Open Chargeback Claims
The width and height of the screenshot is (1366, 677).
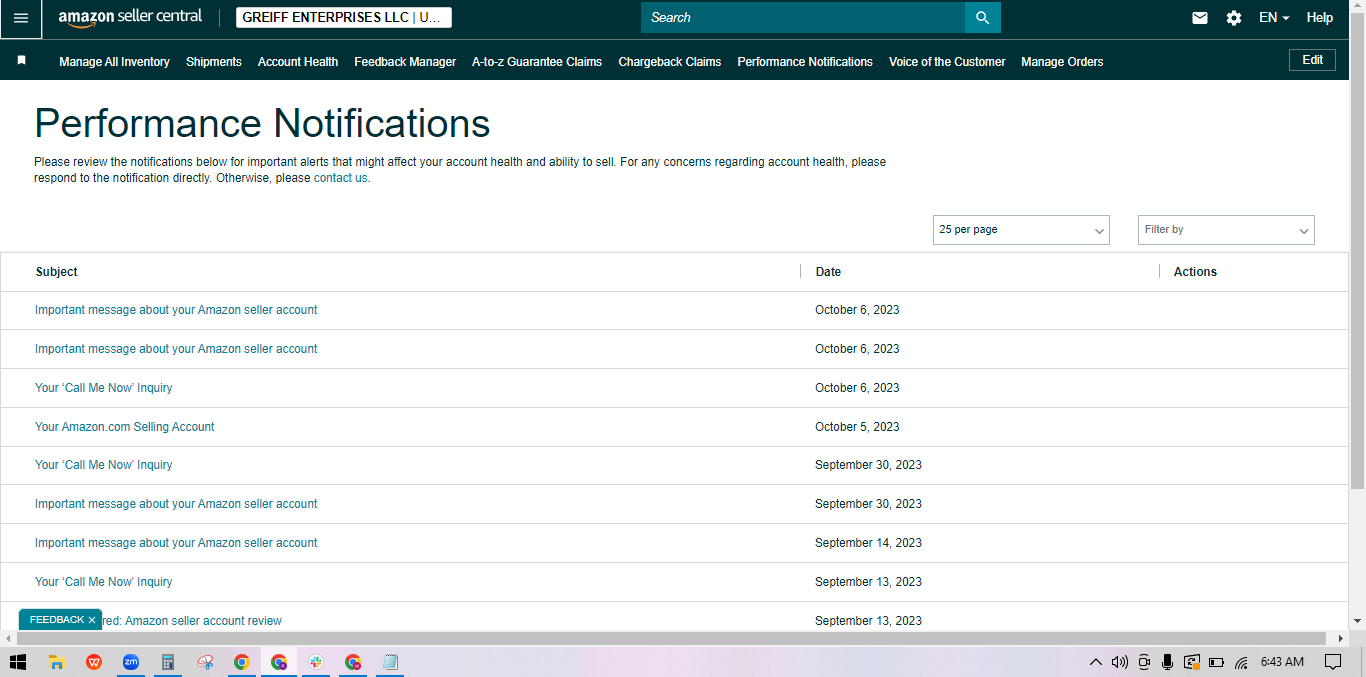click(x=670, y=62)
